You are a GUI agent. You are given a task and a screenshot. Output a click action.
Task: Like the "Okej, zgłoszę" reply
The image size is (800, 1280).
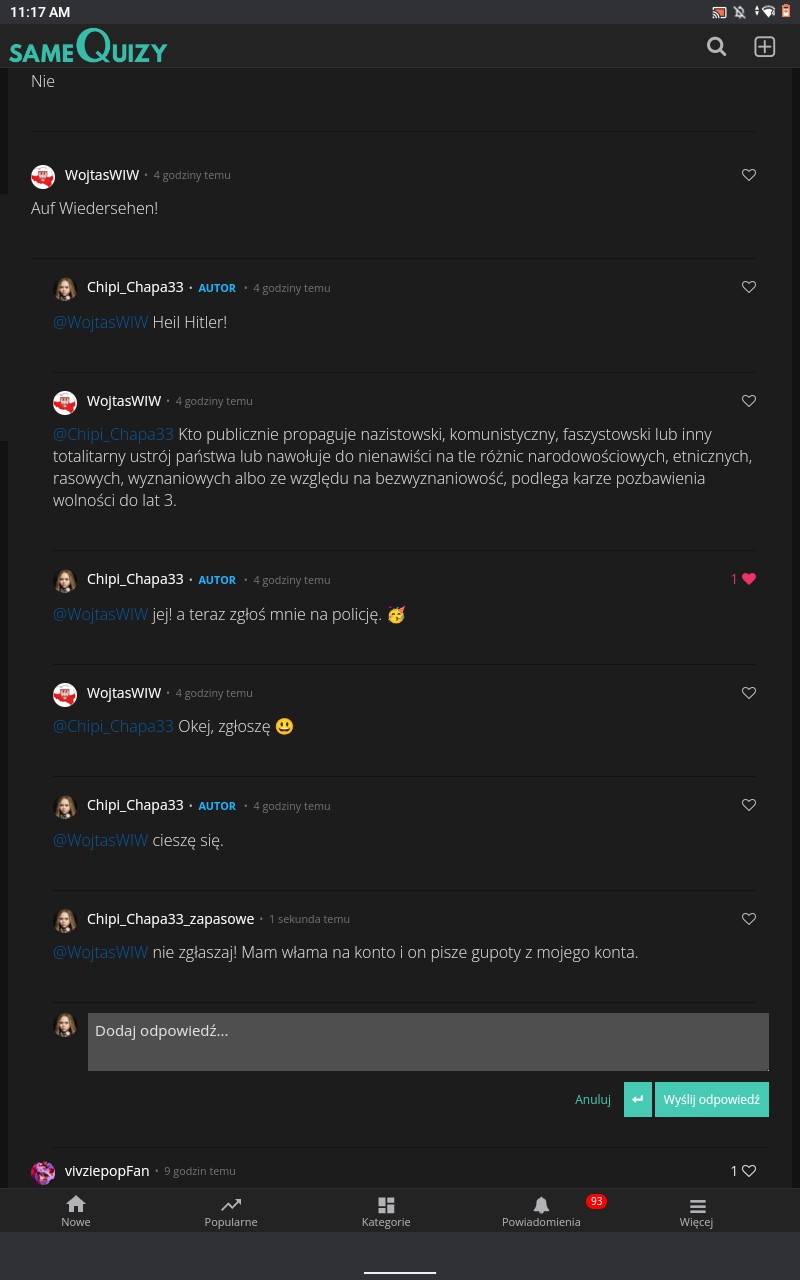coord(749,692)
